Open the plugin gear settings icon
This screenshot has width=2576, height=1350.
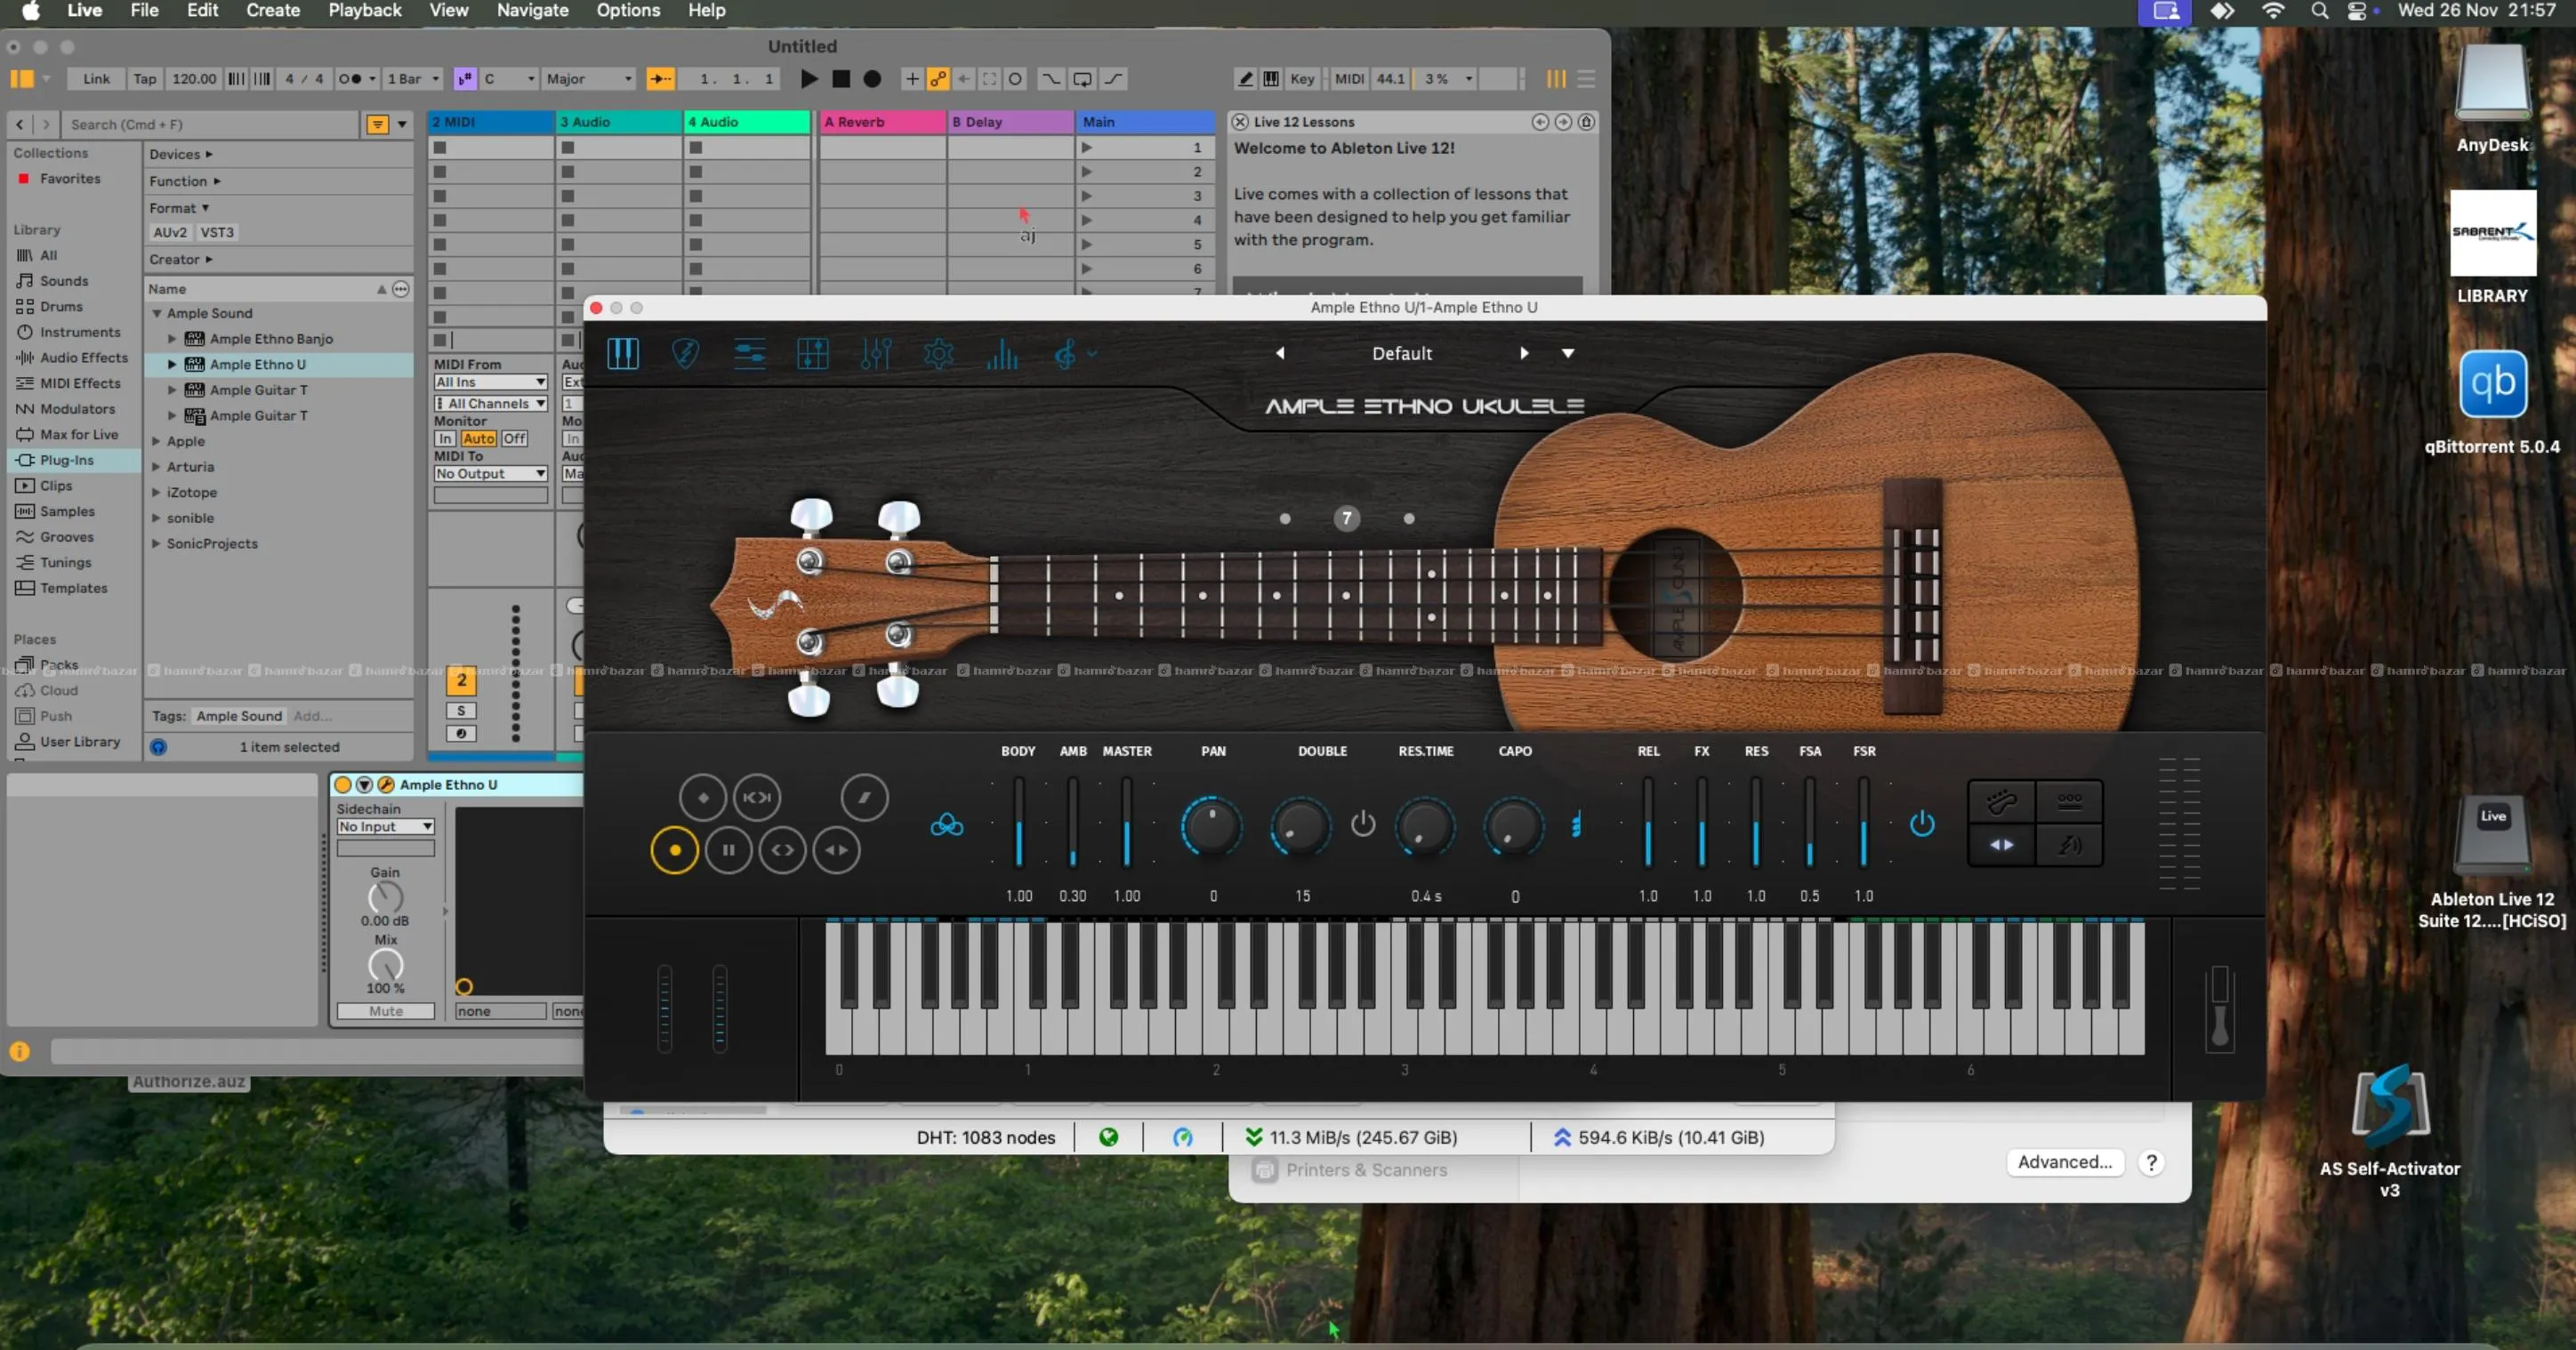pyautogui.click(x=938, y=353)
